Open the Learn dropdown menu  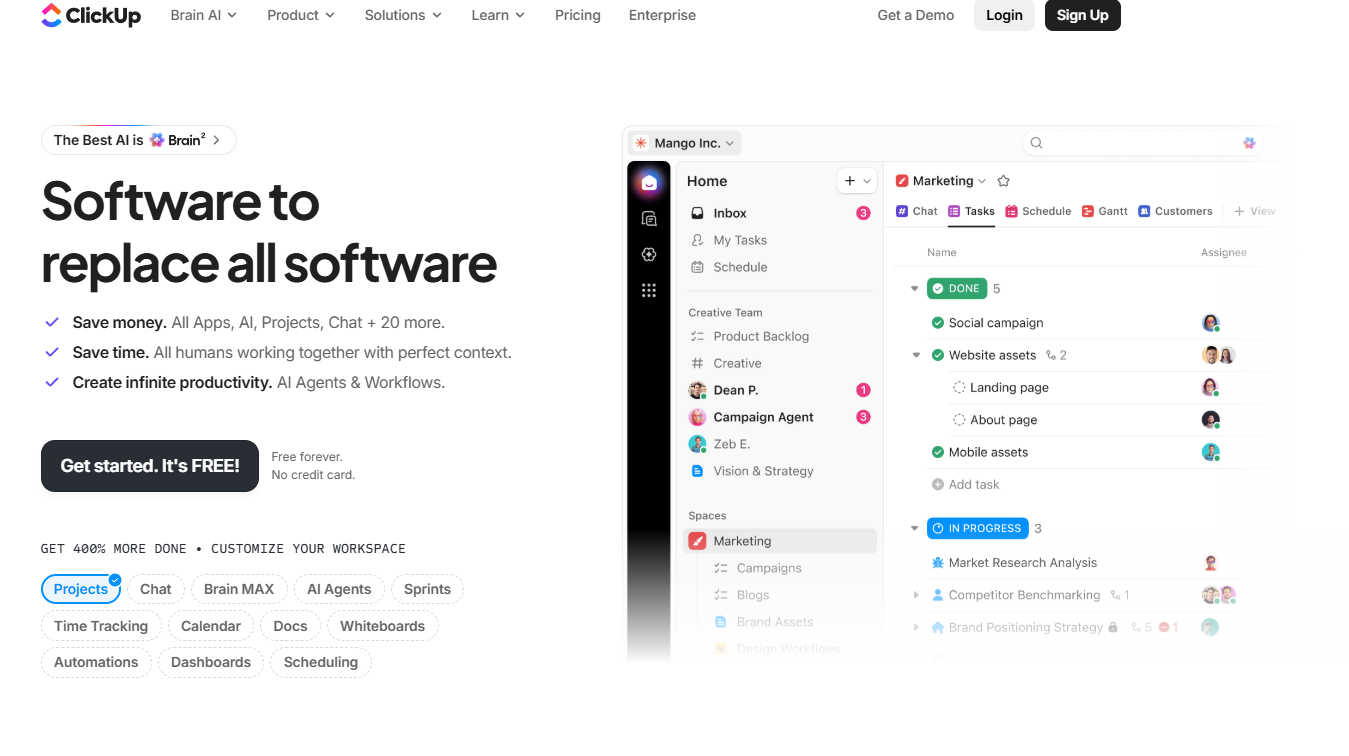click(x=497, y=15)
